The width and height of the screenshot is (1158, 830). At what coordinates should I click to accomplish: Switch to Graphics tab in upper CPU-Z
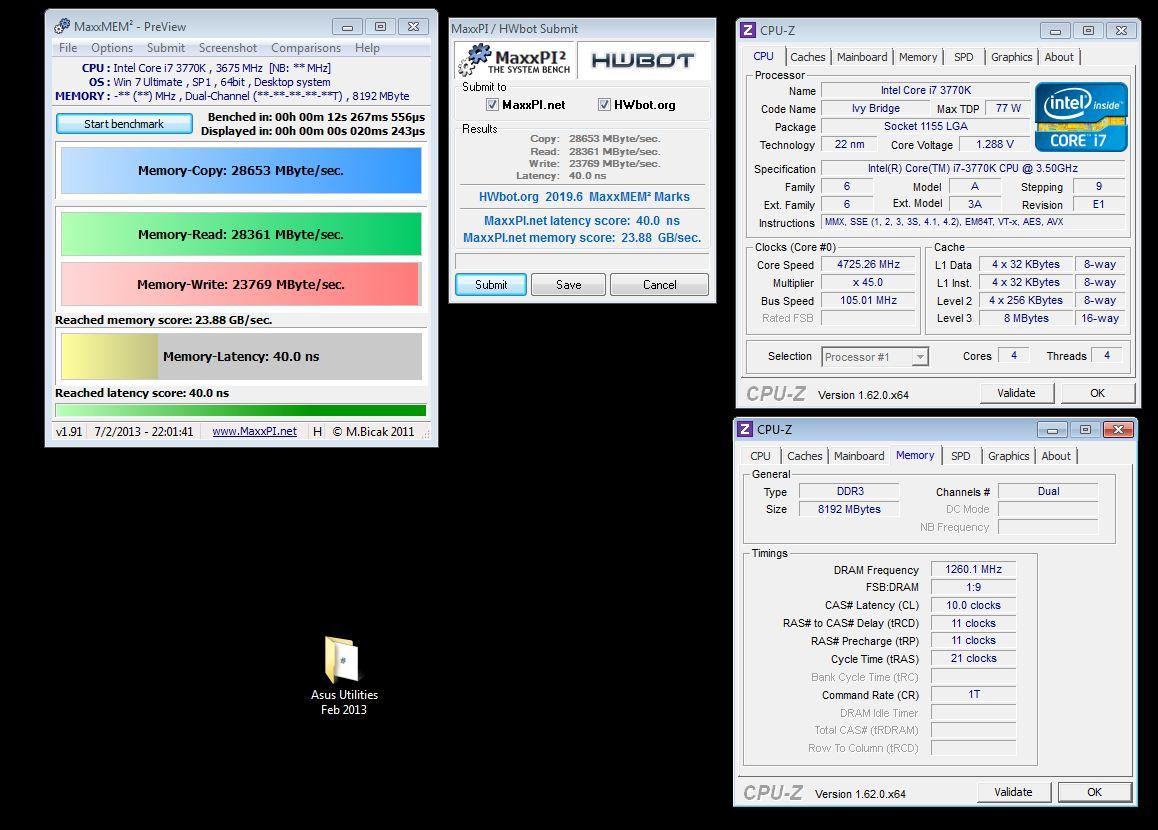click(x=1011, y=57)
